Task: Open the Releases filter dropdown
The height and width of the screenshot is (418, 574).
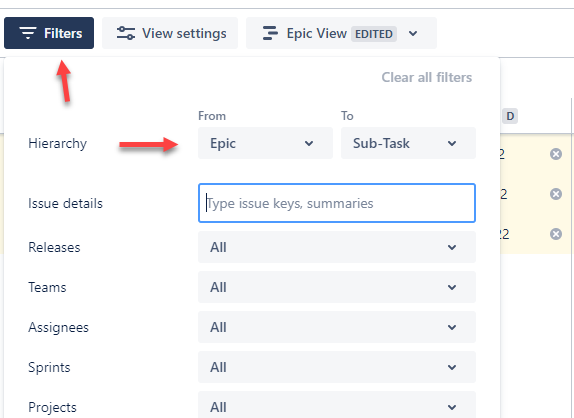Action: 337,247
